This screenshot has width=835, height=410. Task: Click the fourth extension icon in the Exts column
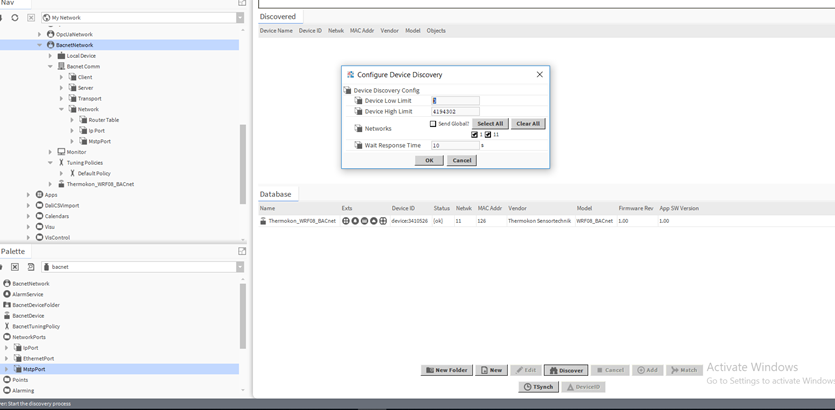(x=373, y=221)
